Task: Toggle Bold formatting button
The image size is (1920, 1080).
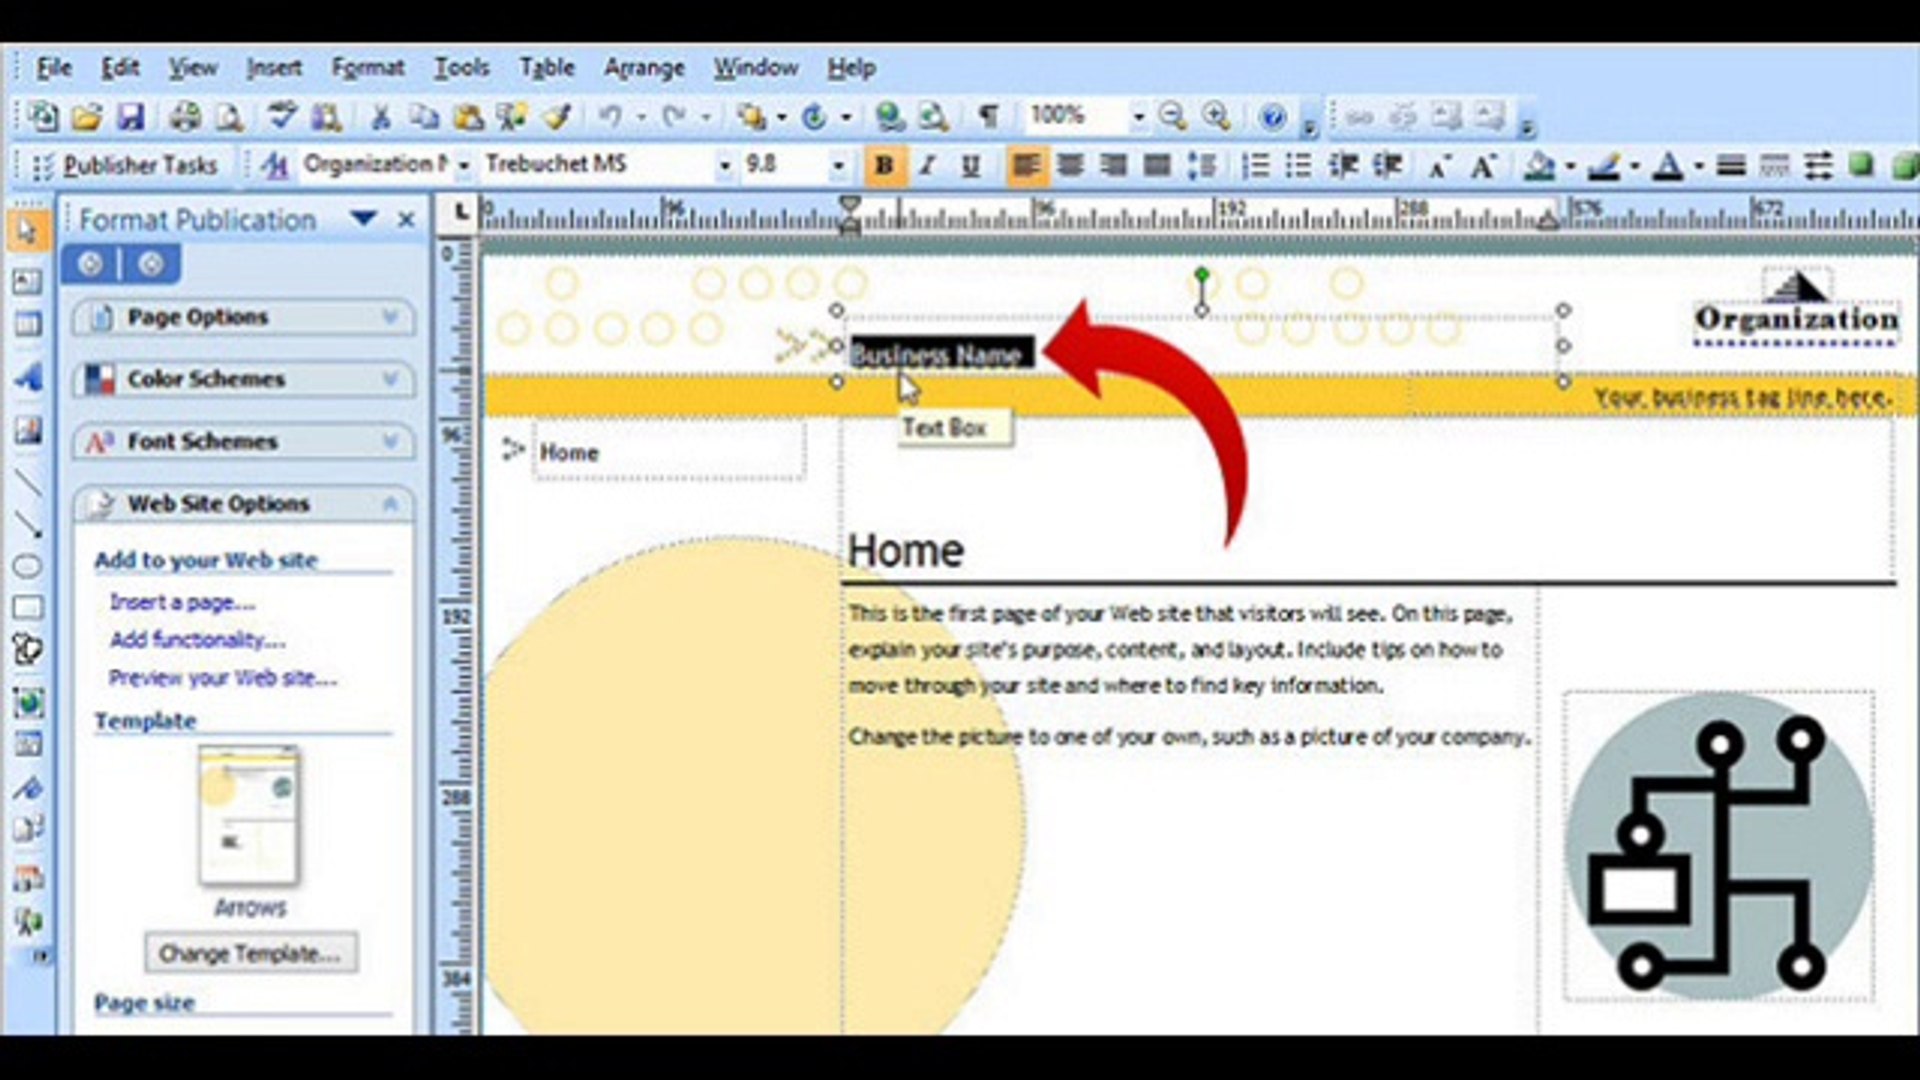Action: click(x=884, y=165)
